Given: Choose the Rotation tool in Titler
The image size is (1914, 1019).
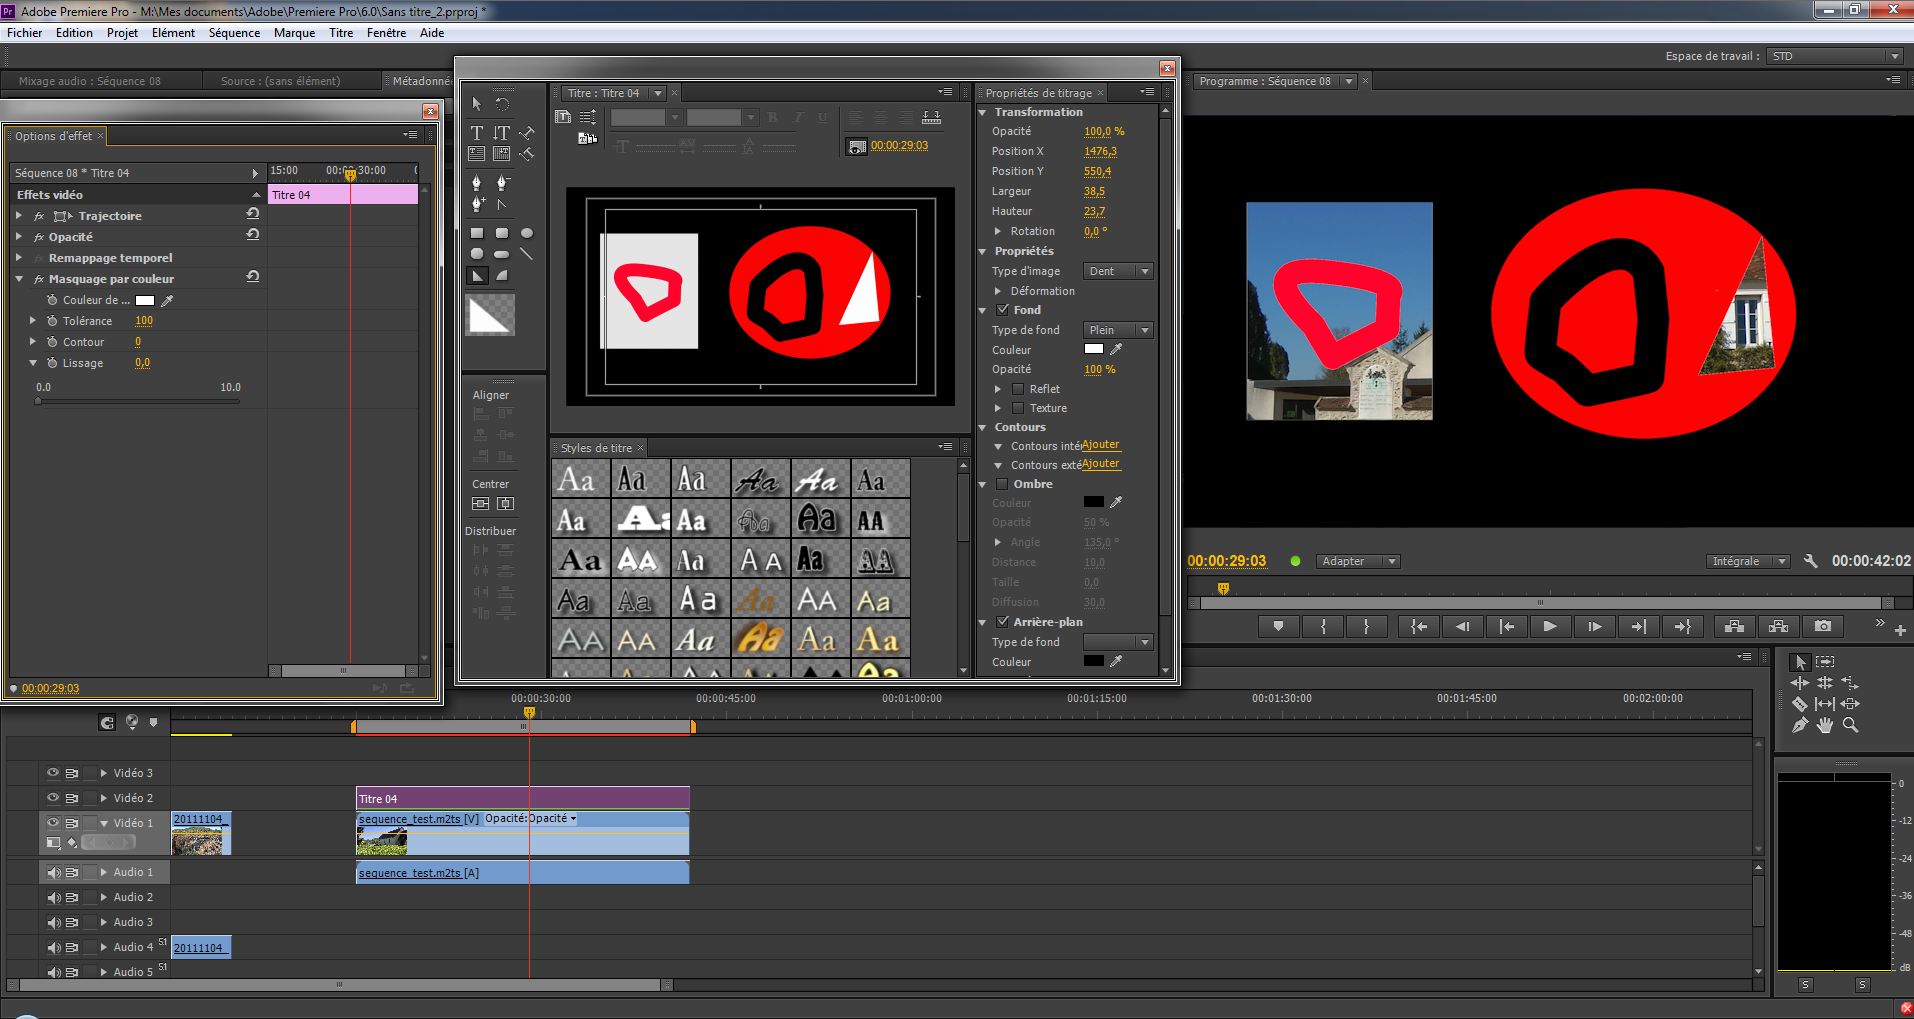Looking at the screenshot, I should tap(502, 104).
